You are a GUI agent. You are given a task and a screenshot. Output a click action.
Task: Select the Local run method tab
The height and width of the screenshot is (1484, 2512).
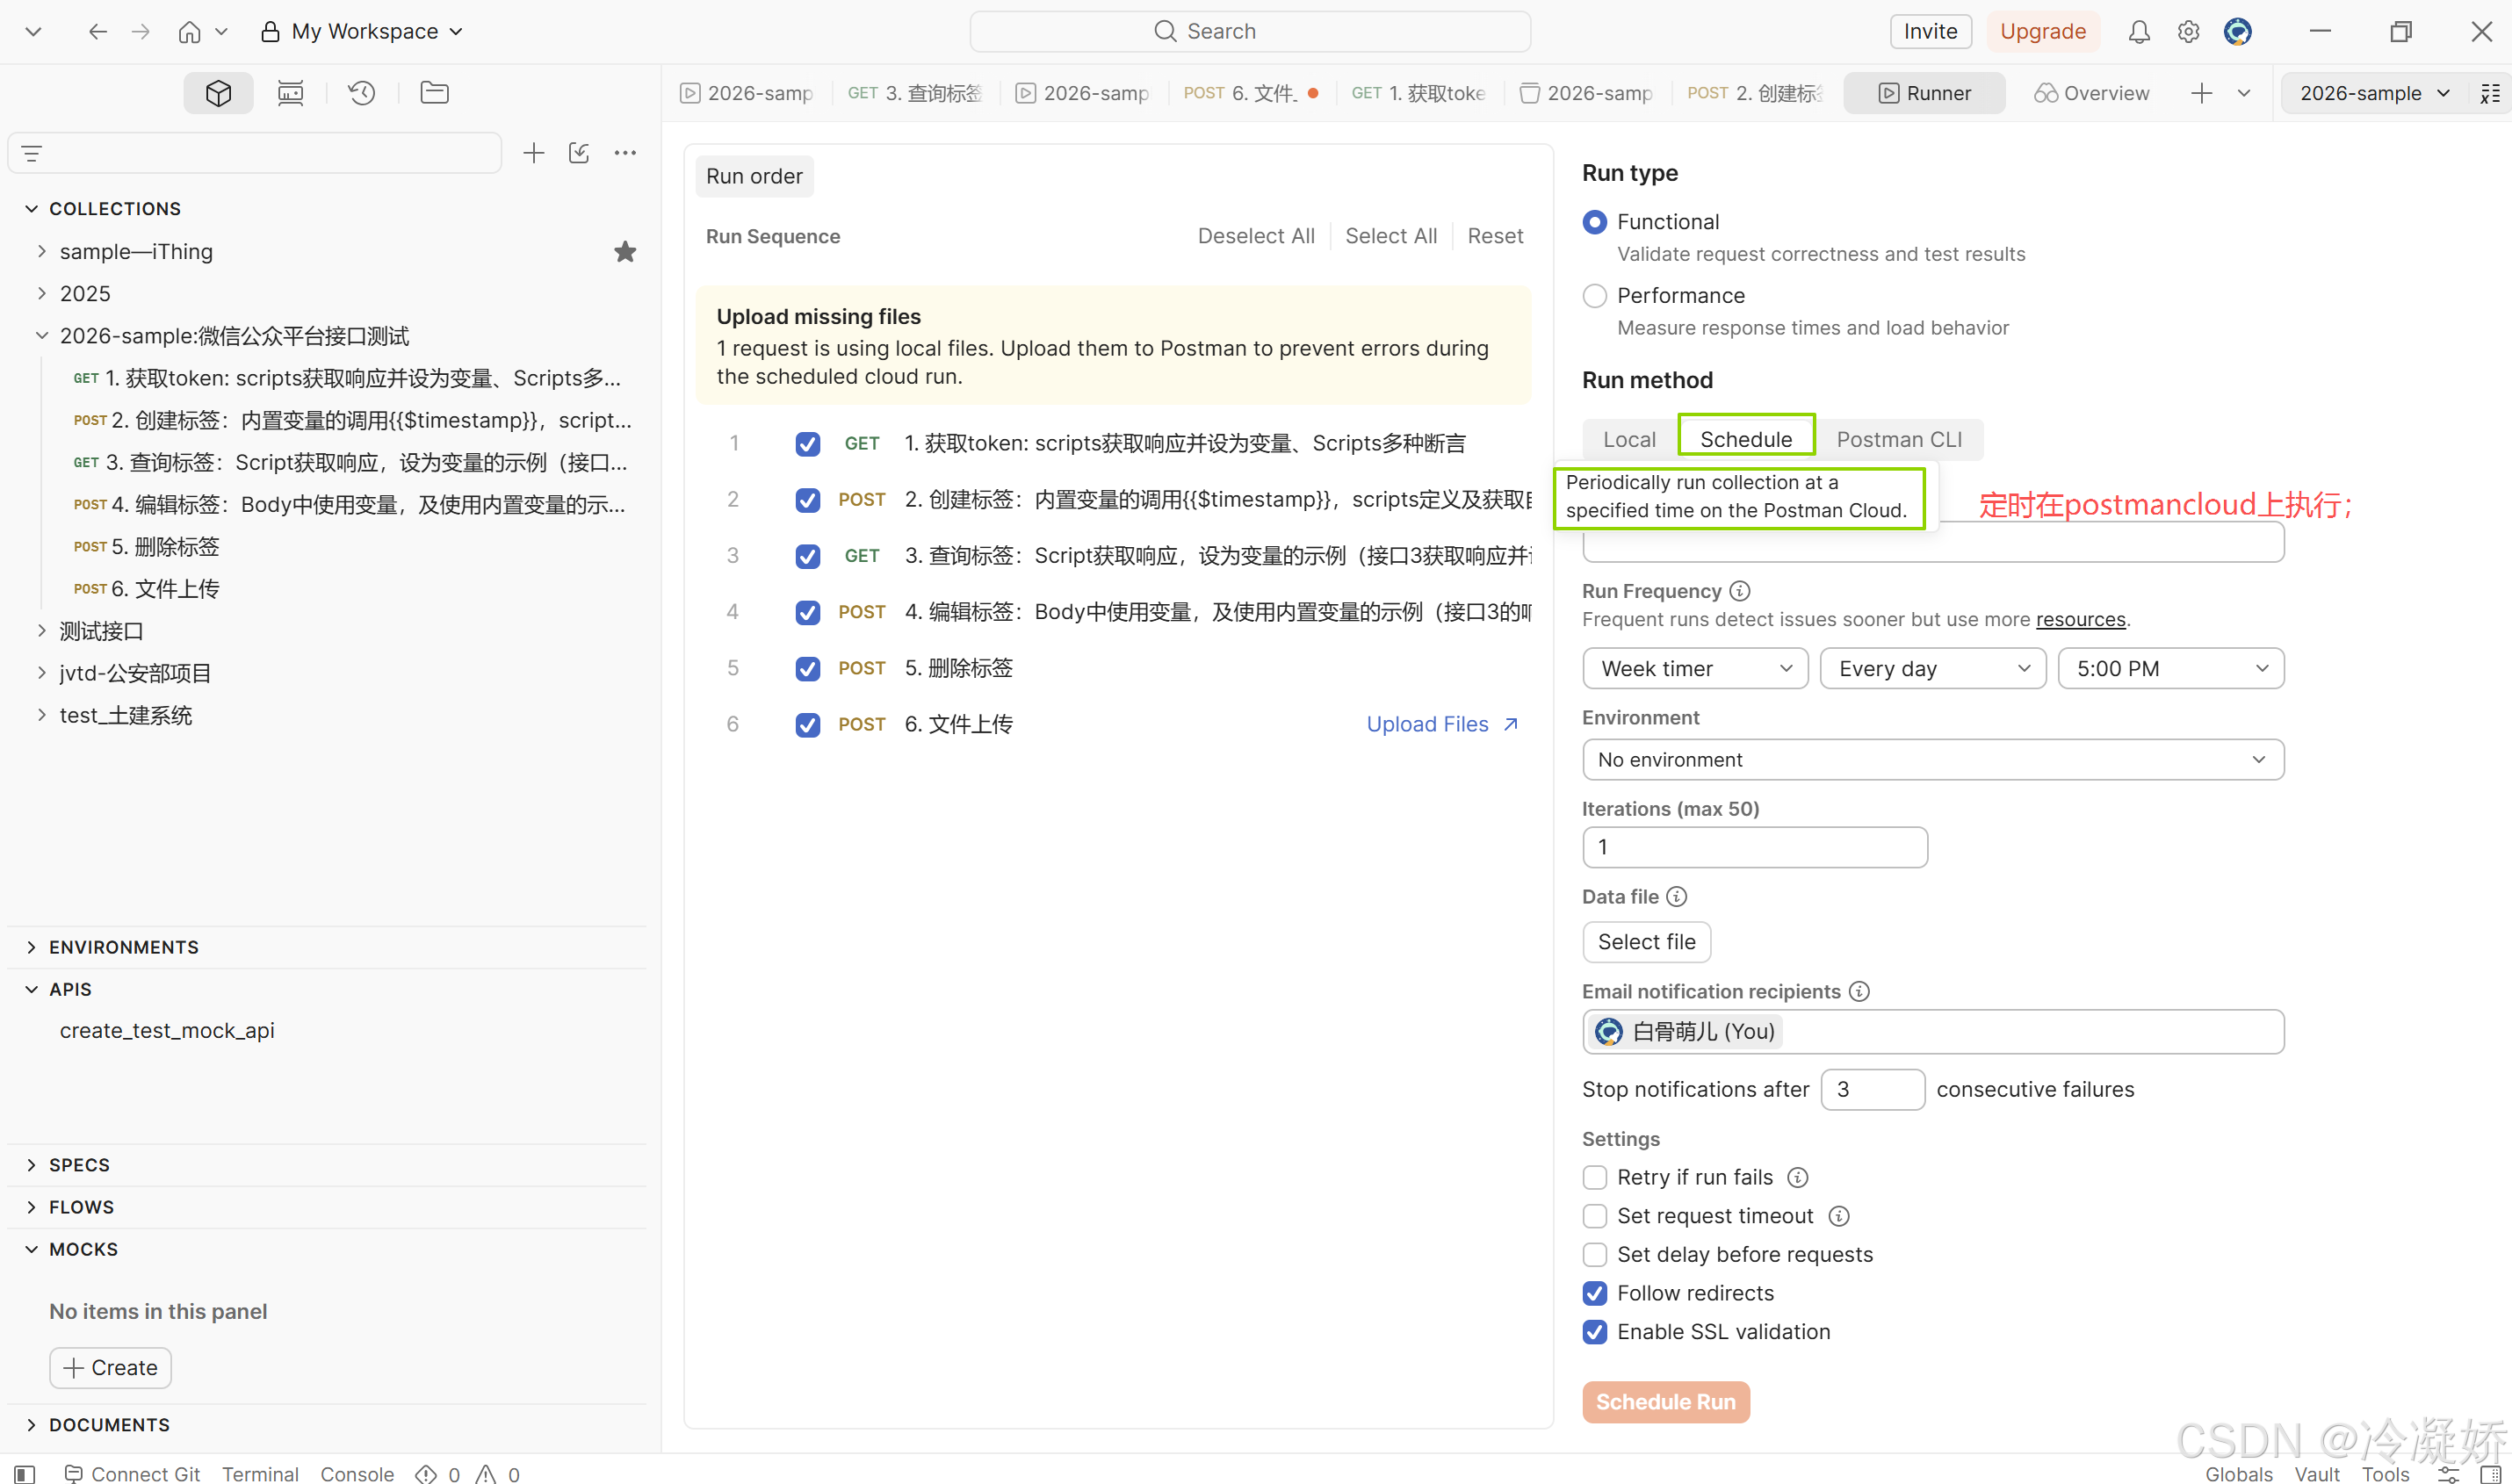(1630, 440)
